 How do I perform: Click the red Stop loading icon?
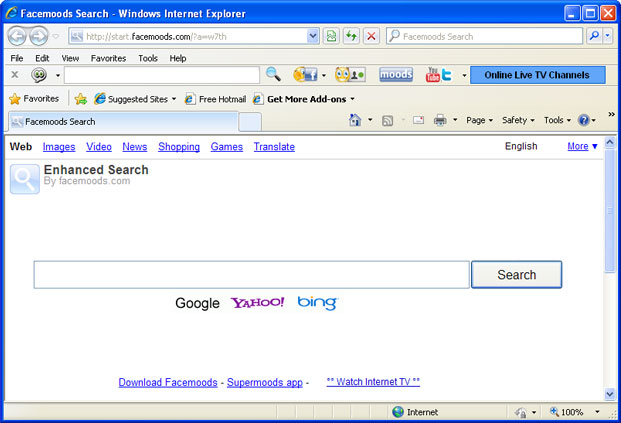point(371,36)
